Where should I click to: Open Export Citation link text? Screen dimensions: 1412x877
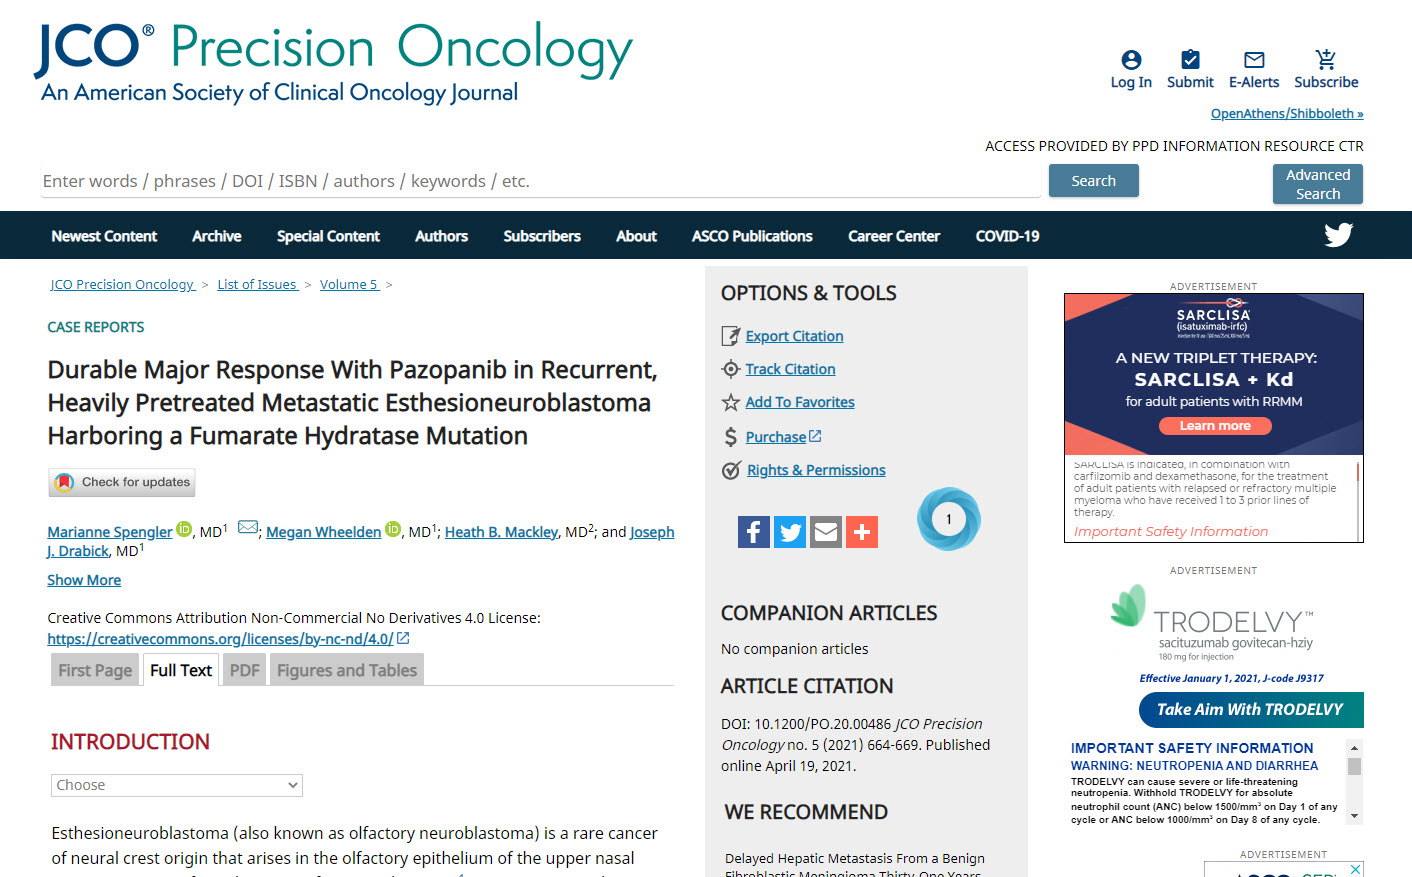794,336
